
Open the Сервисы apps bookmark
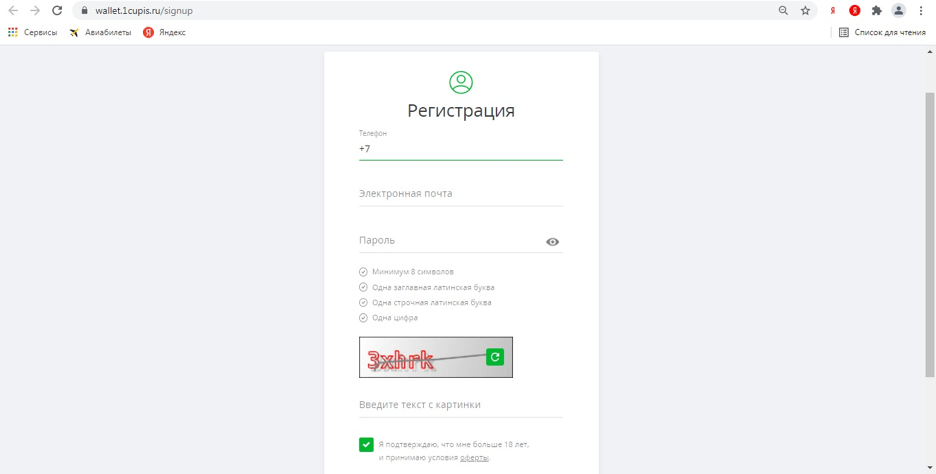coord(32,32)
